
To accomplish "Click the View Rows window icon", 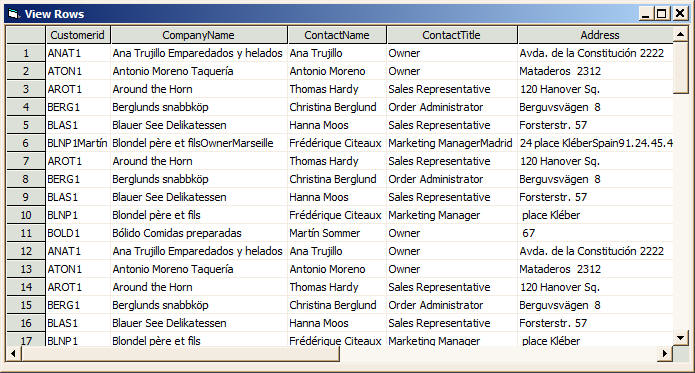I will (x=14, y=14).
